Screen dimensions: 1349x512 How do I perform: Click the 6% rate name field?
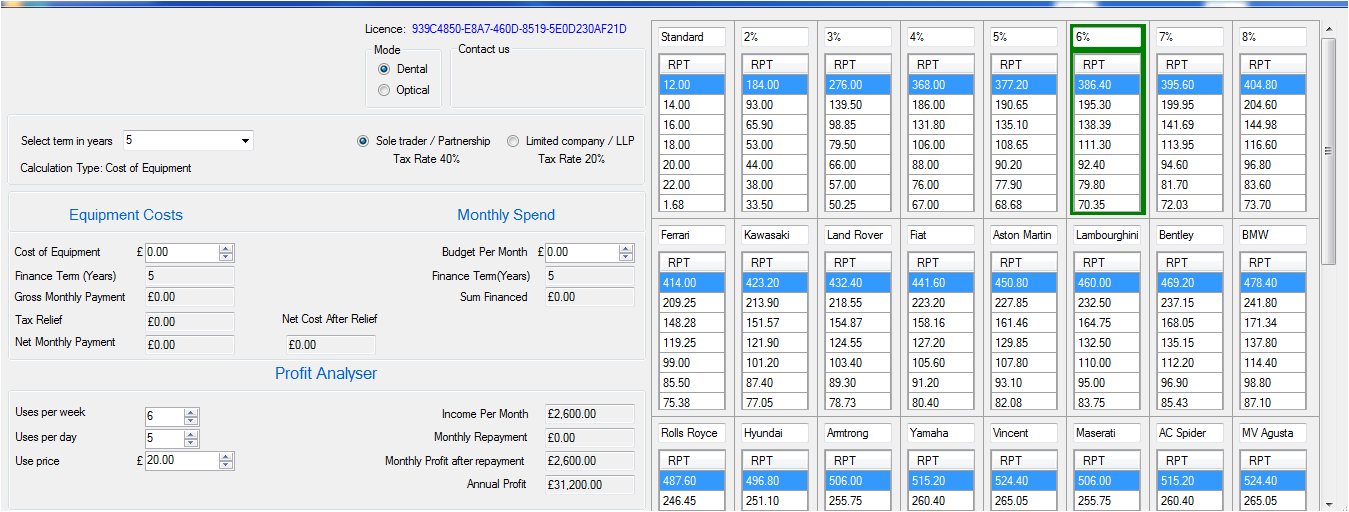click(x=1107, y=37)
